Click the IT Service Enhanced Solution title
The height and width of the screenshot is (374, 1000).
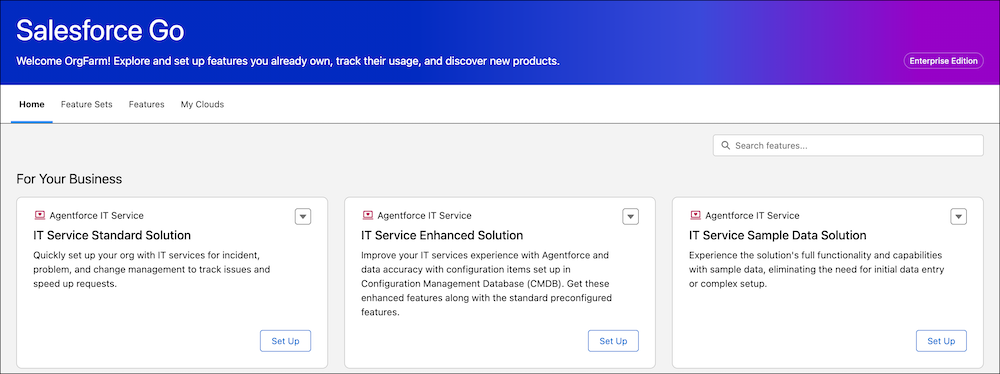pos(442,236)
